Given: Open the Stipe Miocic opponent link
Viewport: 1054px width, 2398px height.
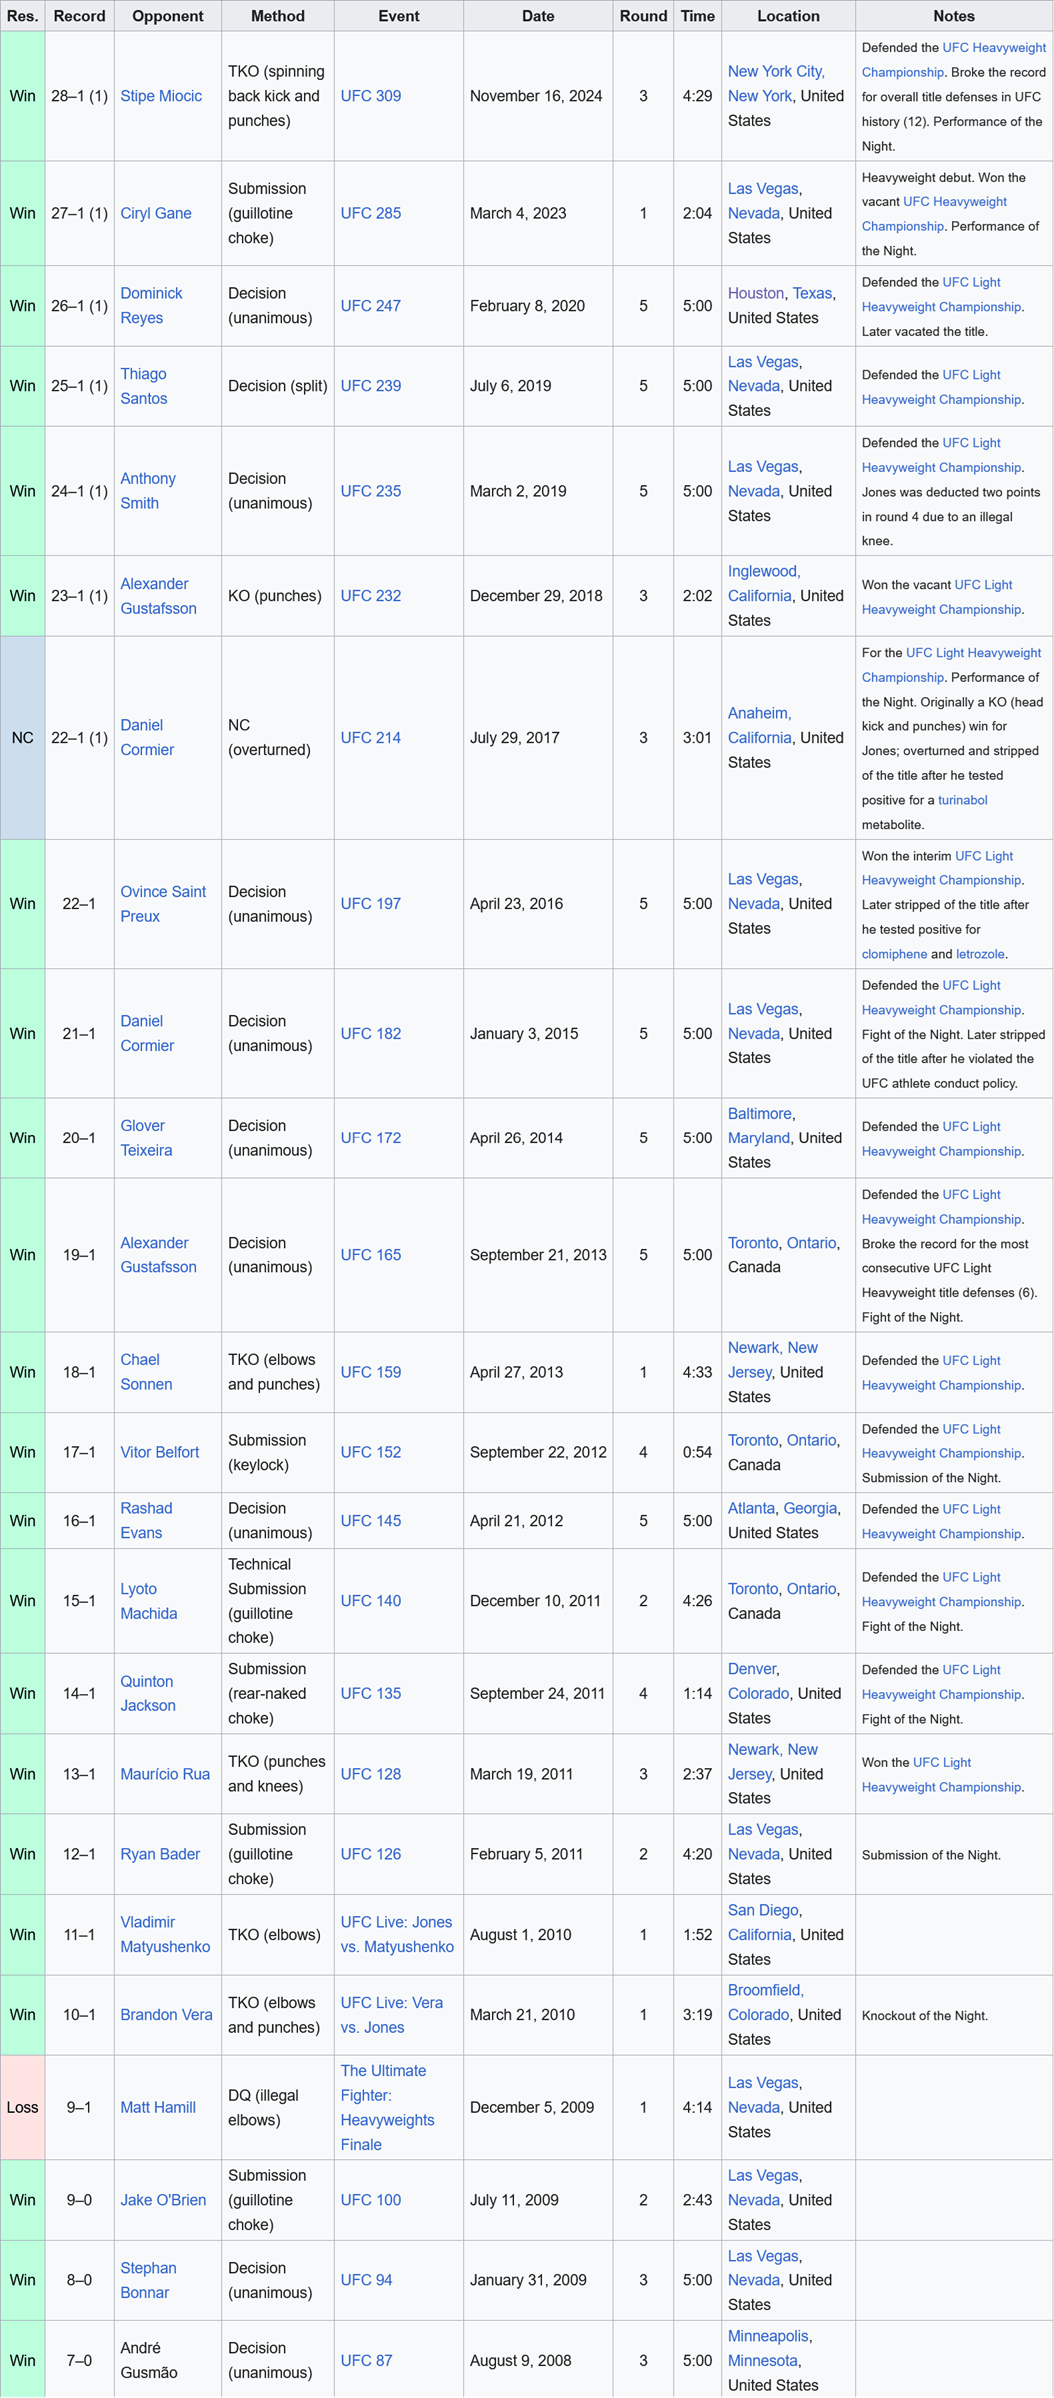Looking at the screenshot, I should click(x=161, y=96).
